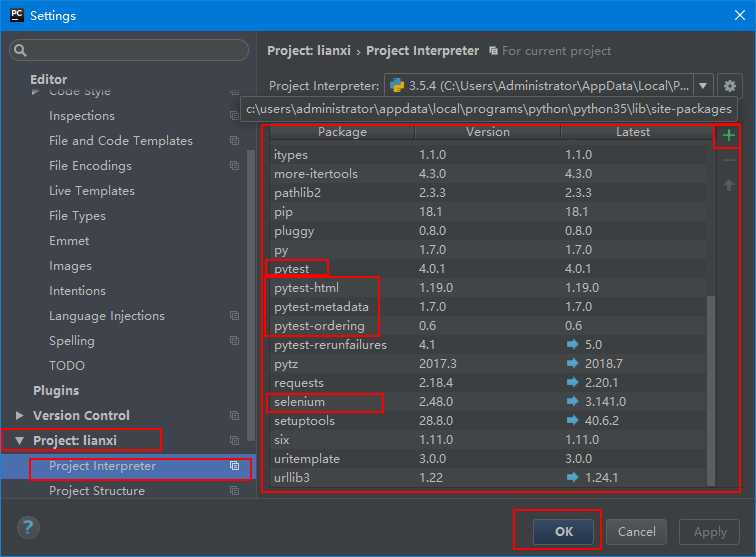Select the pytest-ordering package row
This screenshot has height=557, width=756.
tap(488, 326)
